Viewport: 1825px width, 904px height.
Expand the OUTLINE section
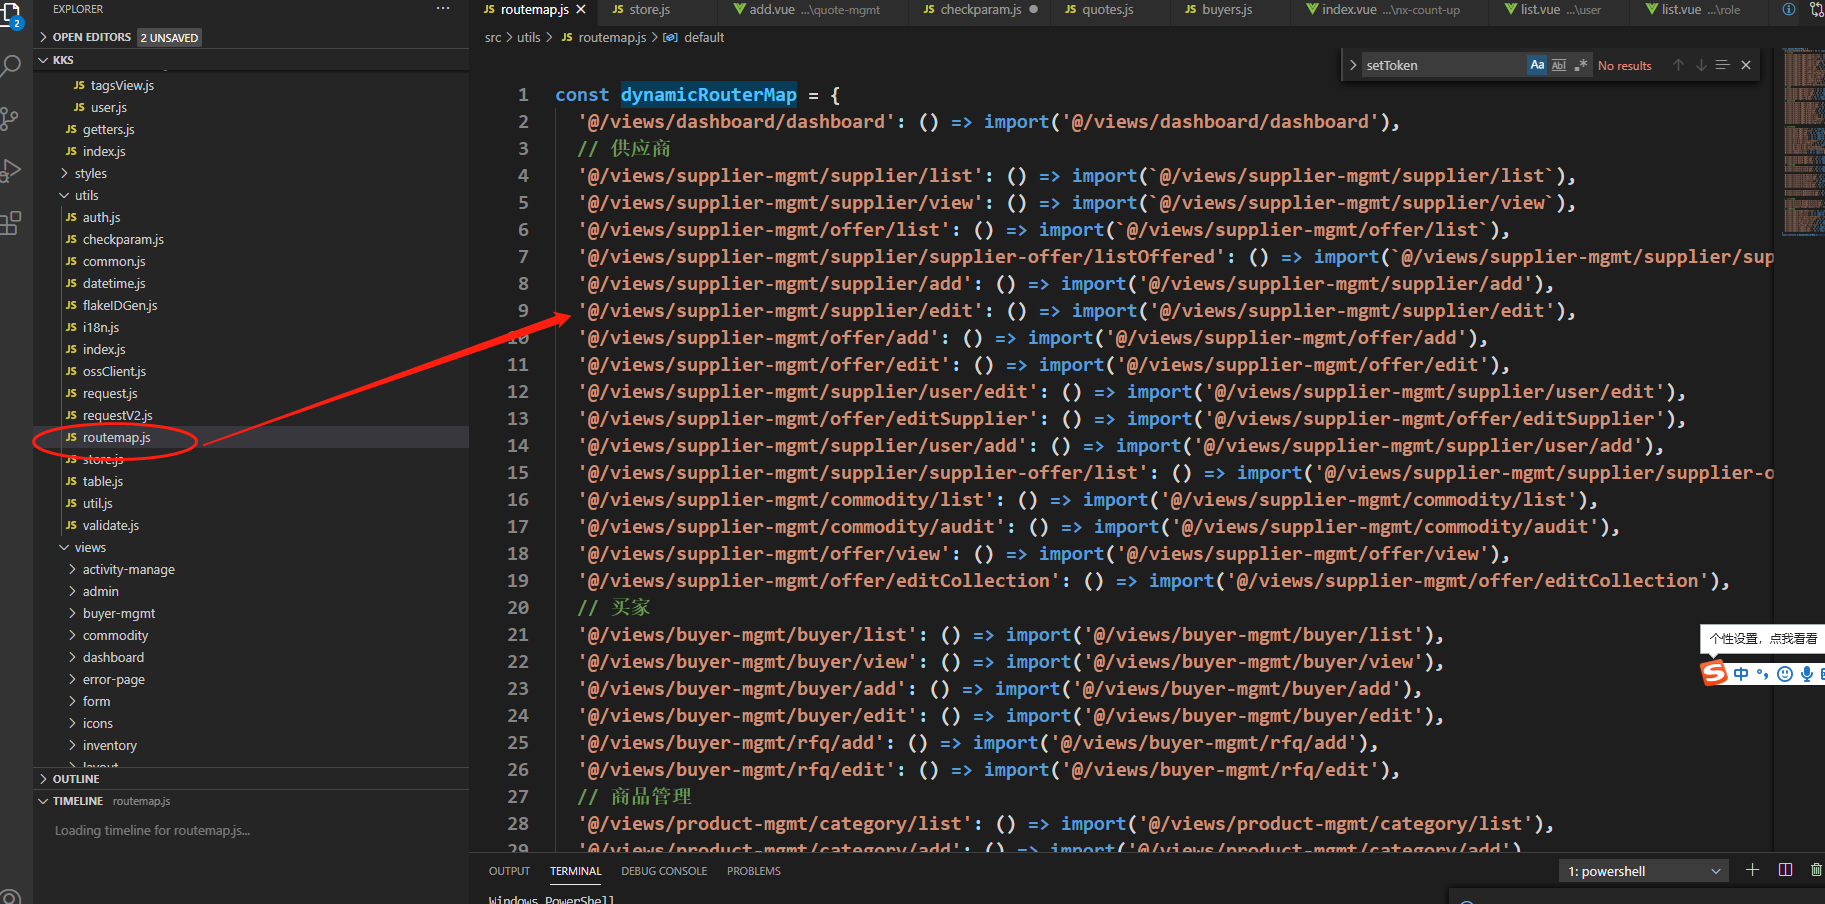coord(43,779)
